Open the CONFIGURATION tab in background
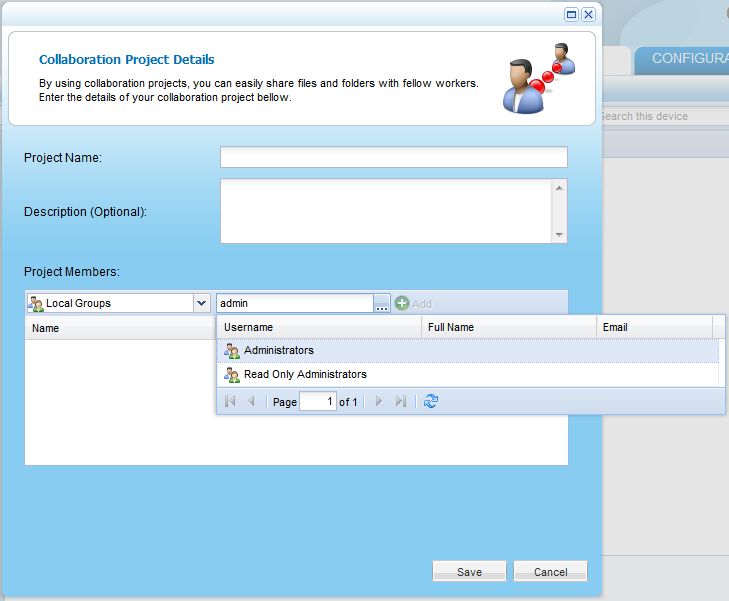 683,59
